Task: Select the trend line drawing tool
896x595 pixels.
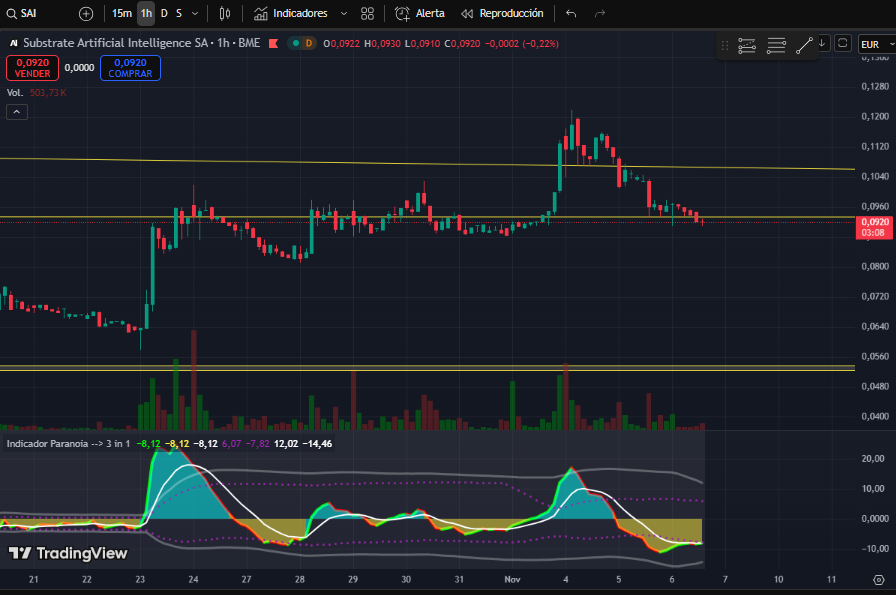Action: (805, 45)
